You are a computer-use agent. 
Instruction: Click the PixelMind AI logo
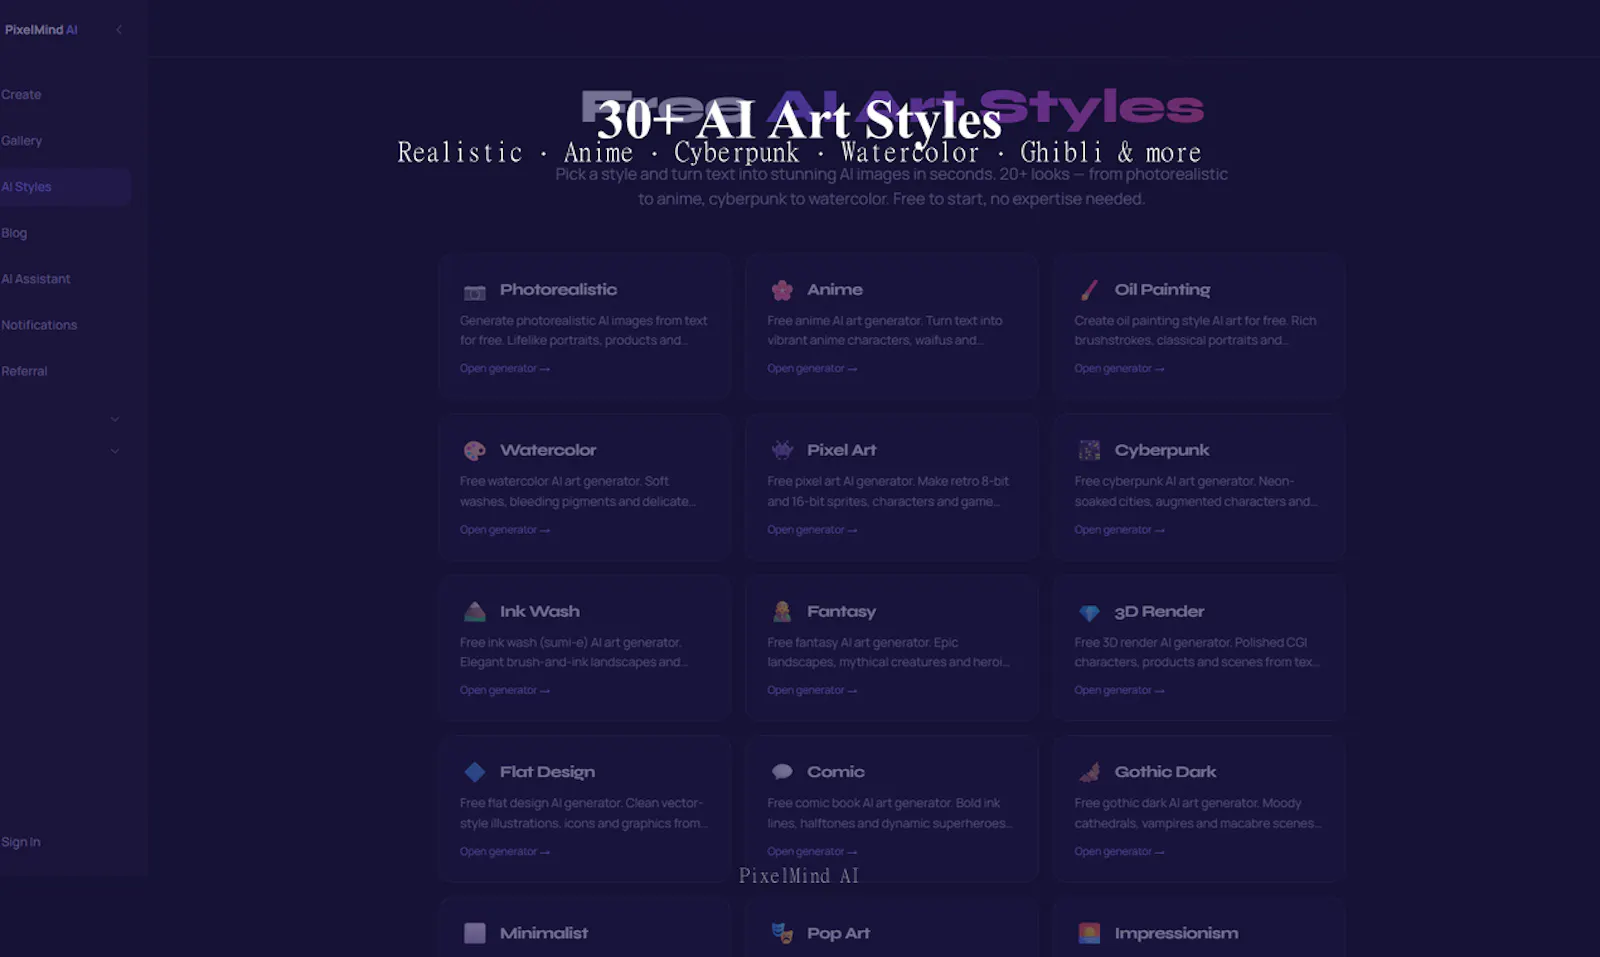pos(40,30)
